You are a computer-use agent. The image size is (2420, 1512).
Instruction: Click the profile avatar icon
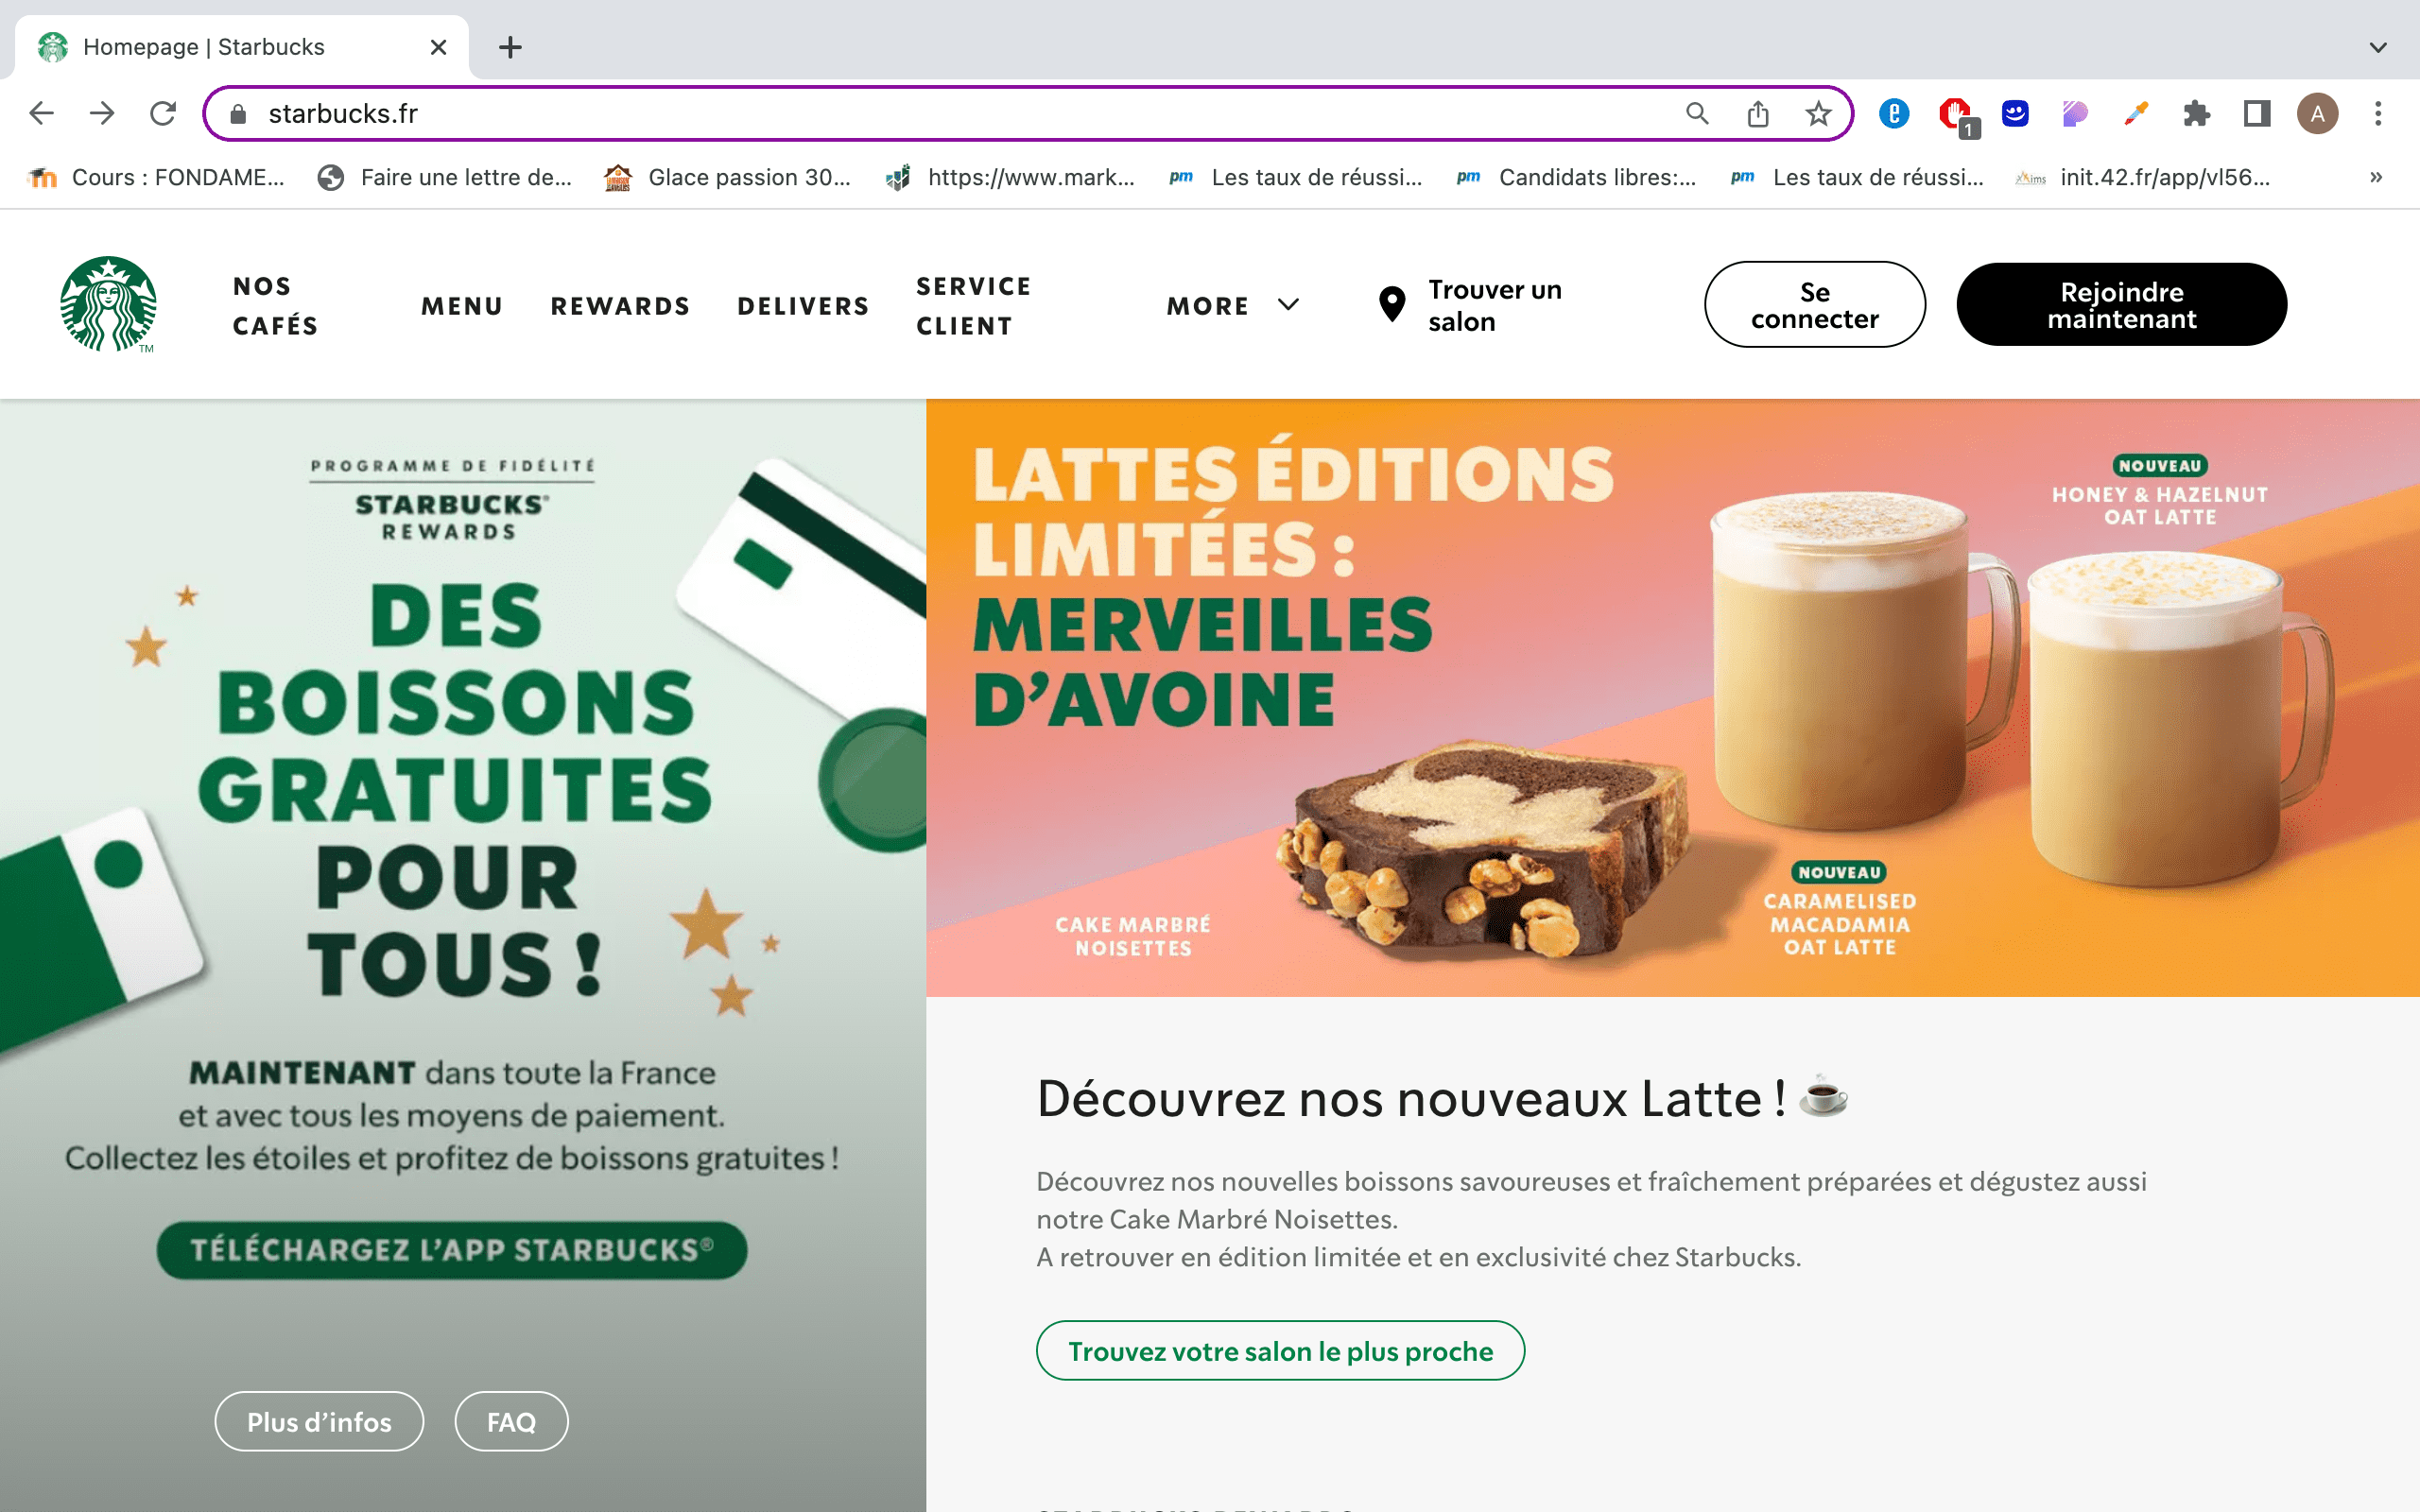(2317, 113)
